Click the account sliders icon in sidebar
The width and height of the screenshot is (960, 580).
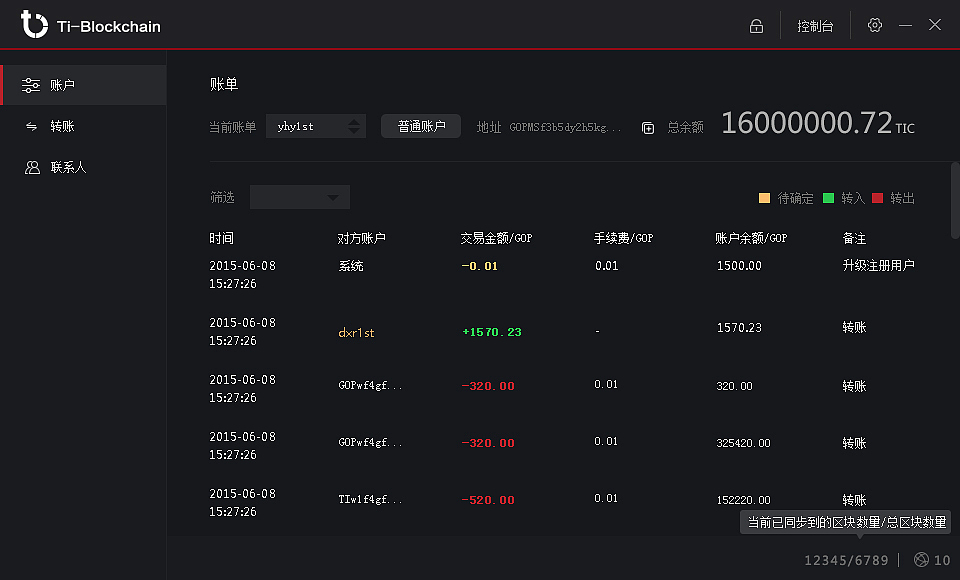tap(32, 85)
